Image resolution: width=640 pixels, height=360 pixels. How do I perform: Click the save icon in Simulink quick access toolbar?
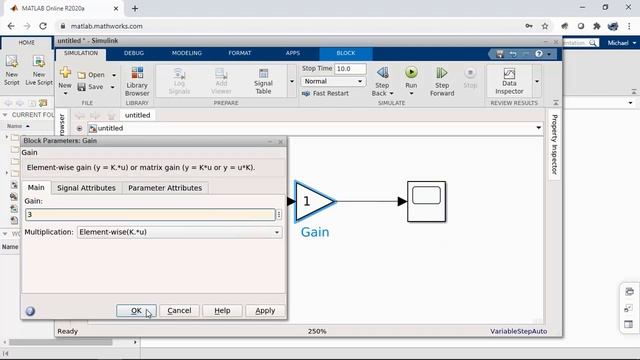pyautogui.click(x=500, y=54)
